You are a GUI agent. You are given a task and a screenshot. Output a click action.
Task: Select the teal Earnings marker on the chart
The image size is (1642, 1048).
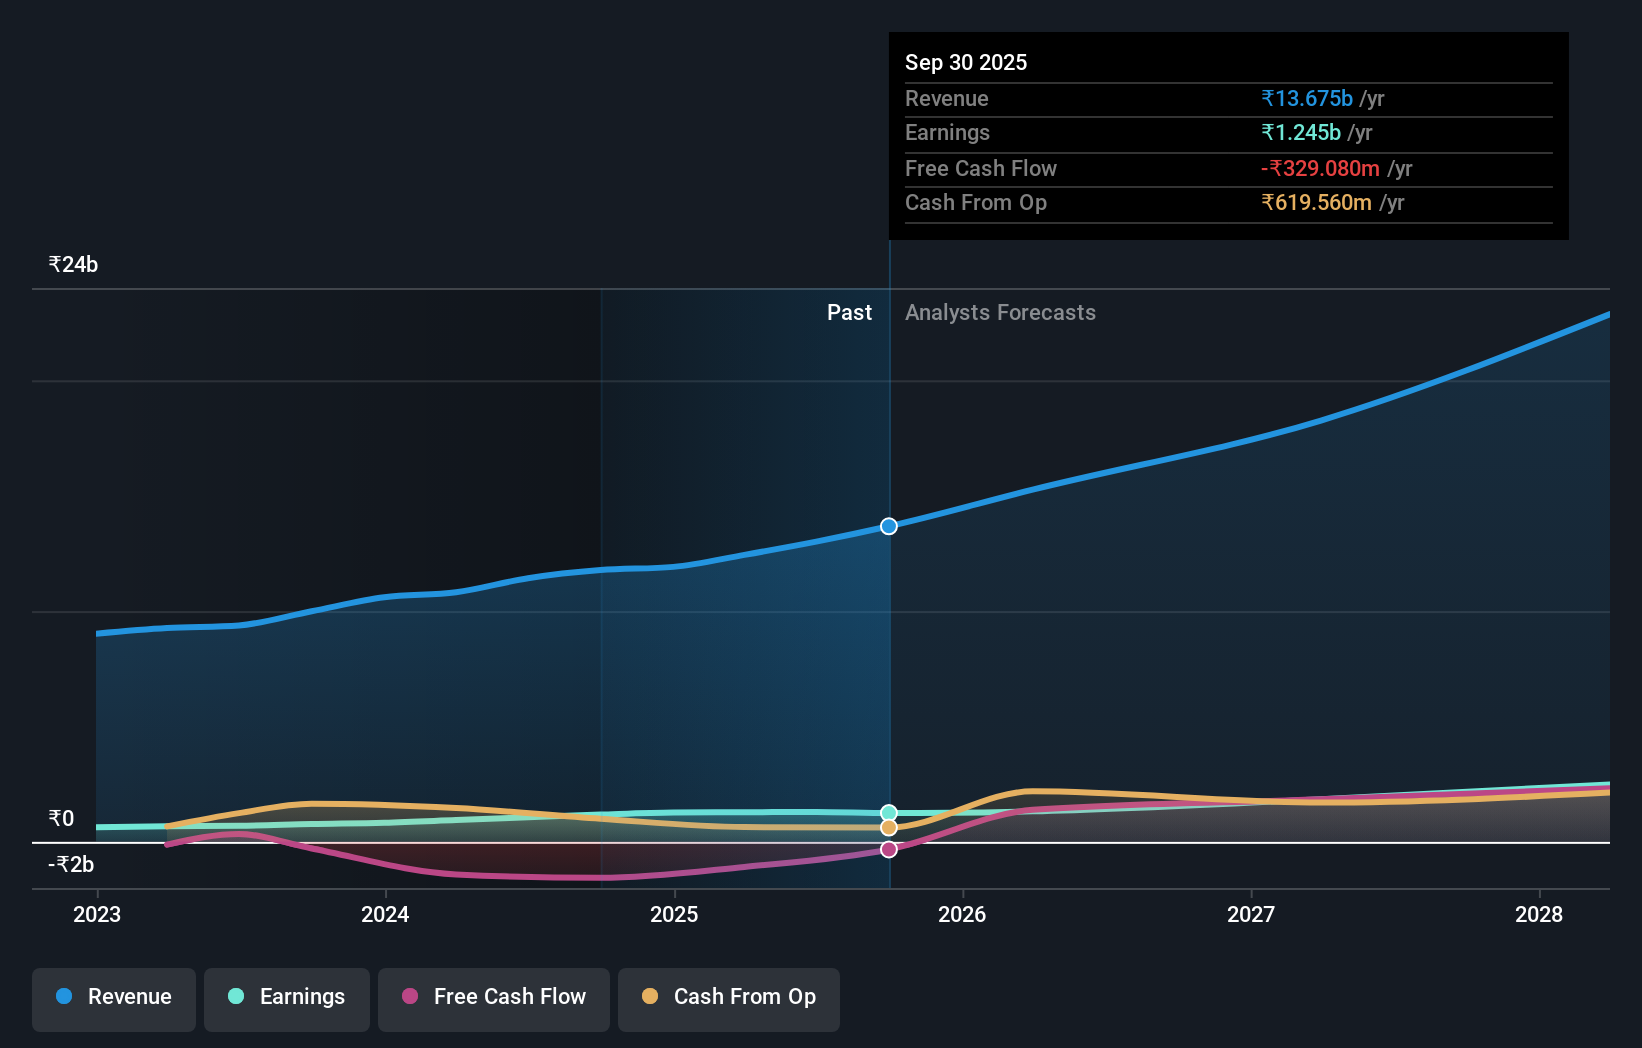(x=888, y=812)
